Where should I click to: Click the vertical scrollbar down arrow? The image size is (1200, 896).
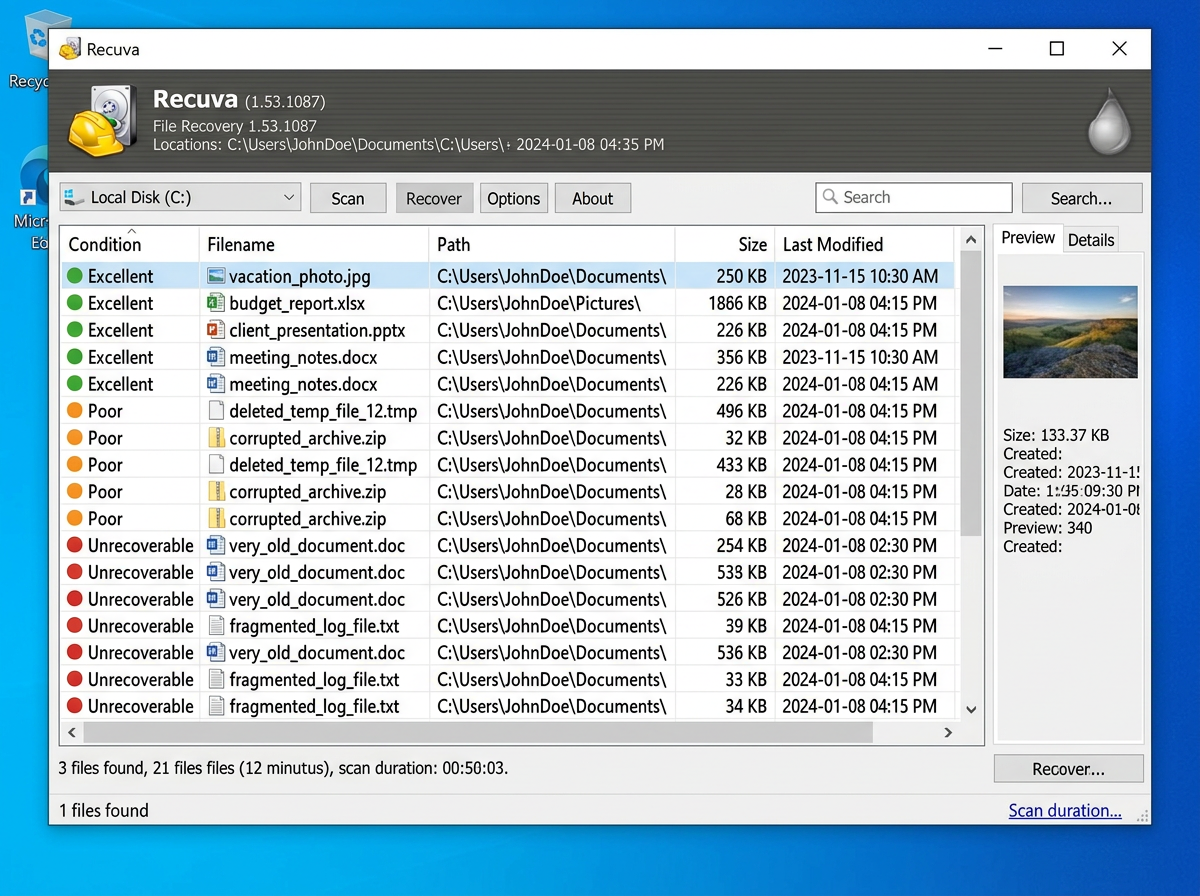point(970,709)
